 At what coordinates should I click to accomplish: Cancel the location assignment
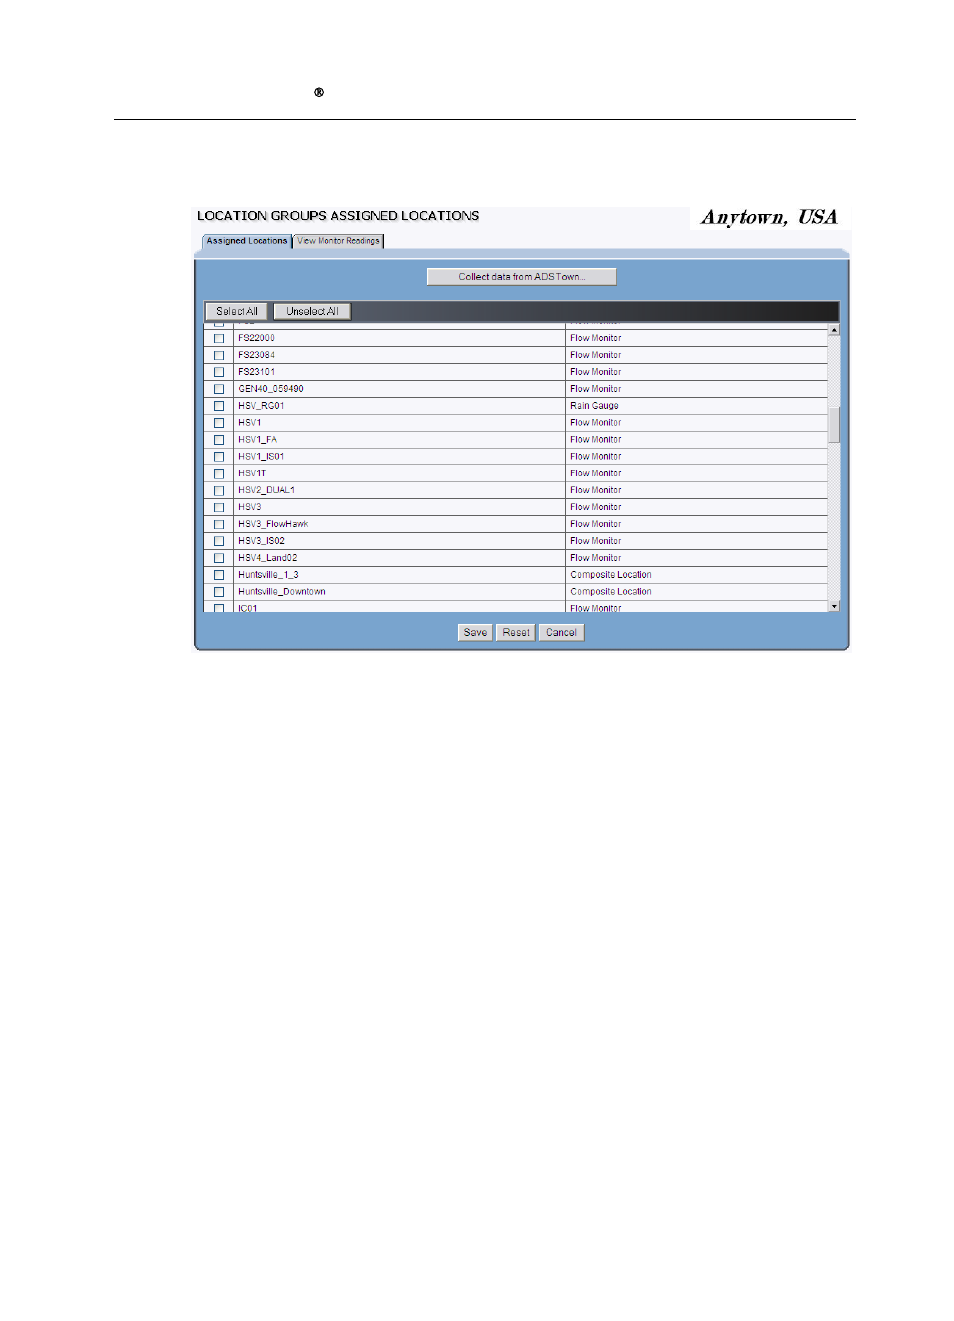(x=561, y=632)
